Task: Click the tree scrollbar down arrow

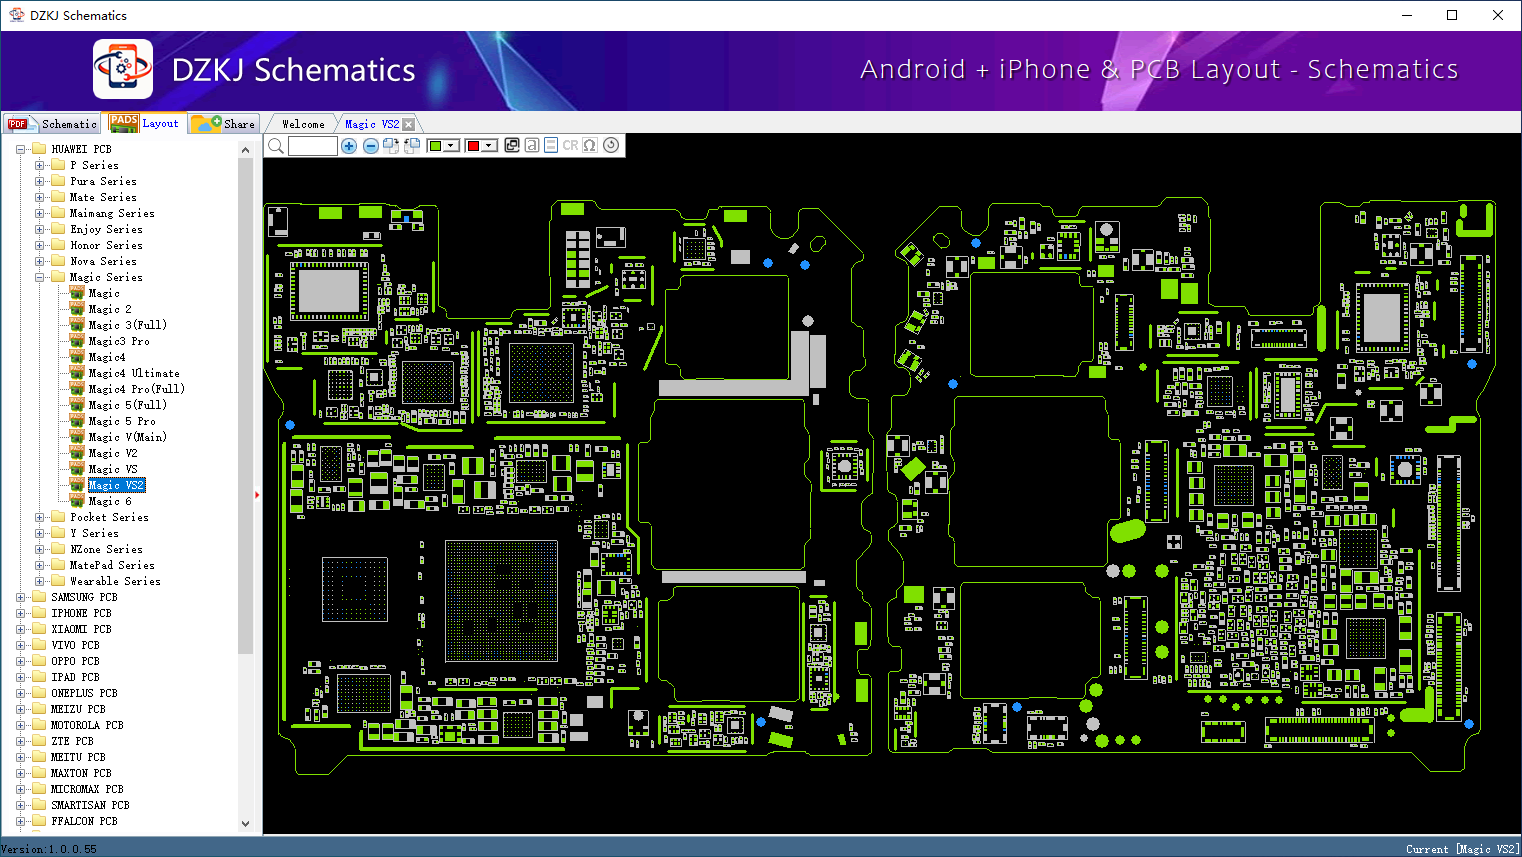Action: [x=246, y=824]
